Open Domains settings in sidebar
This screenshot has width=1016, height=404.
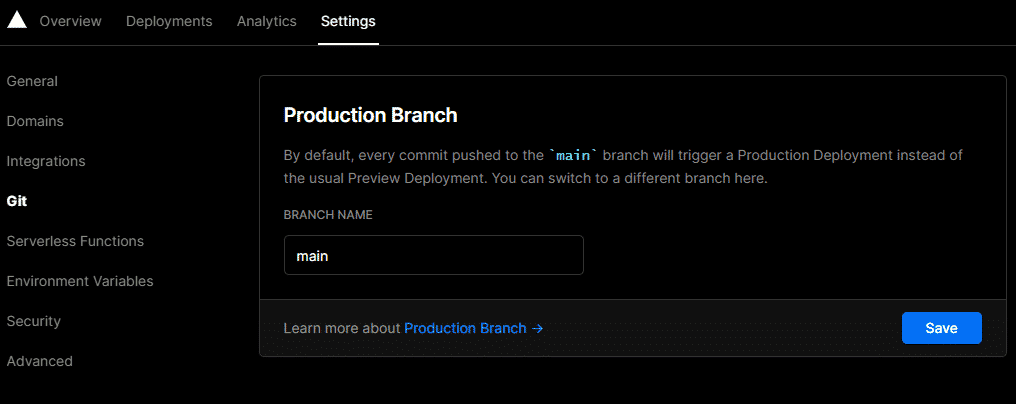pyautogui.click(x=35, y=121)
